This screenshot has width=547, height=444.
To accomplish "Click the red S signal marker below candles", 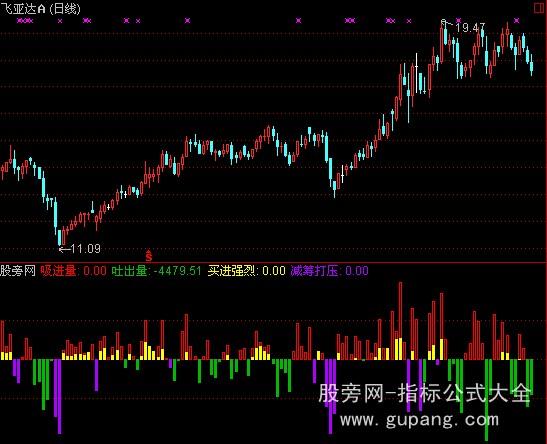I will click(x=149, y=256).
